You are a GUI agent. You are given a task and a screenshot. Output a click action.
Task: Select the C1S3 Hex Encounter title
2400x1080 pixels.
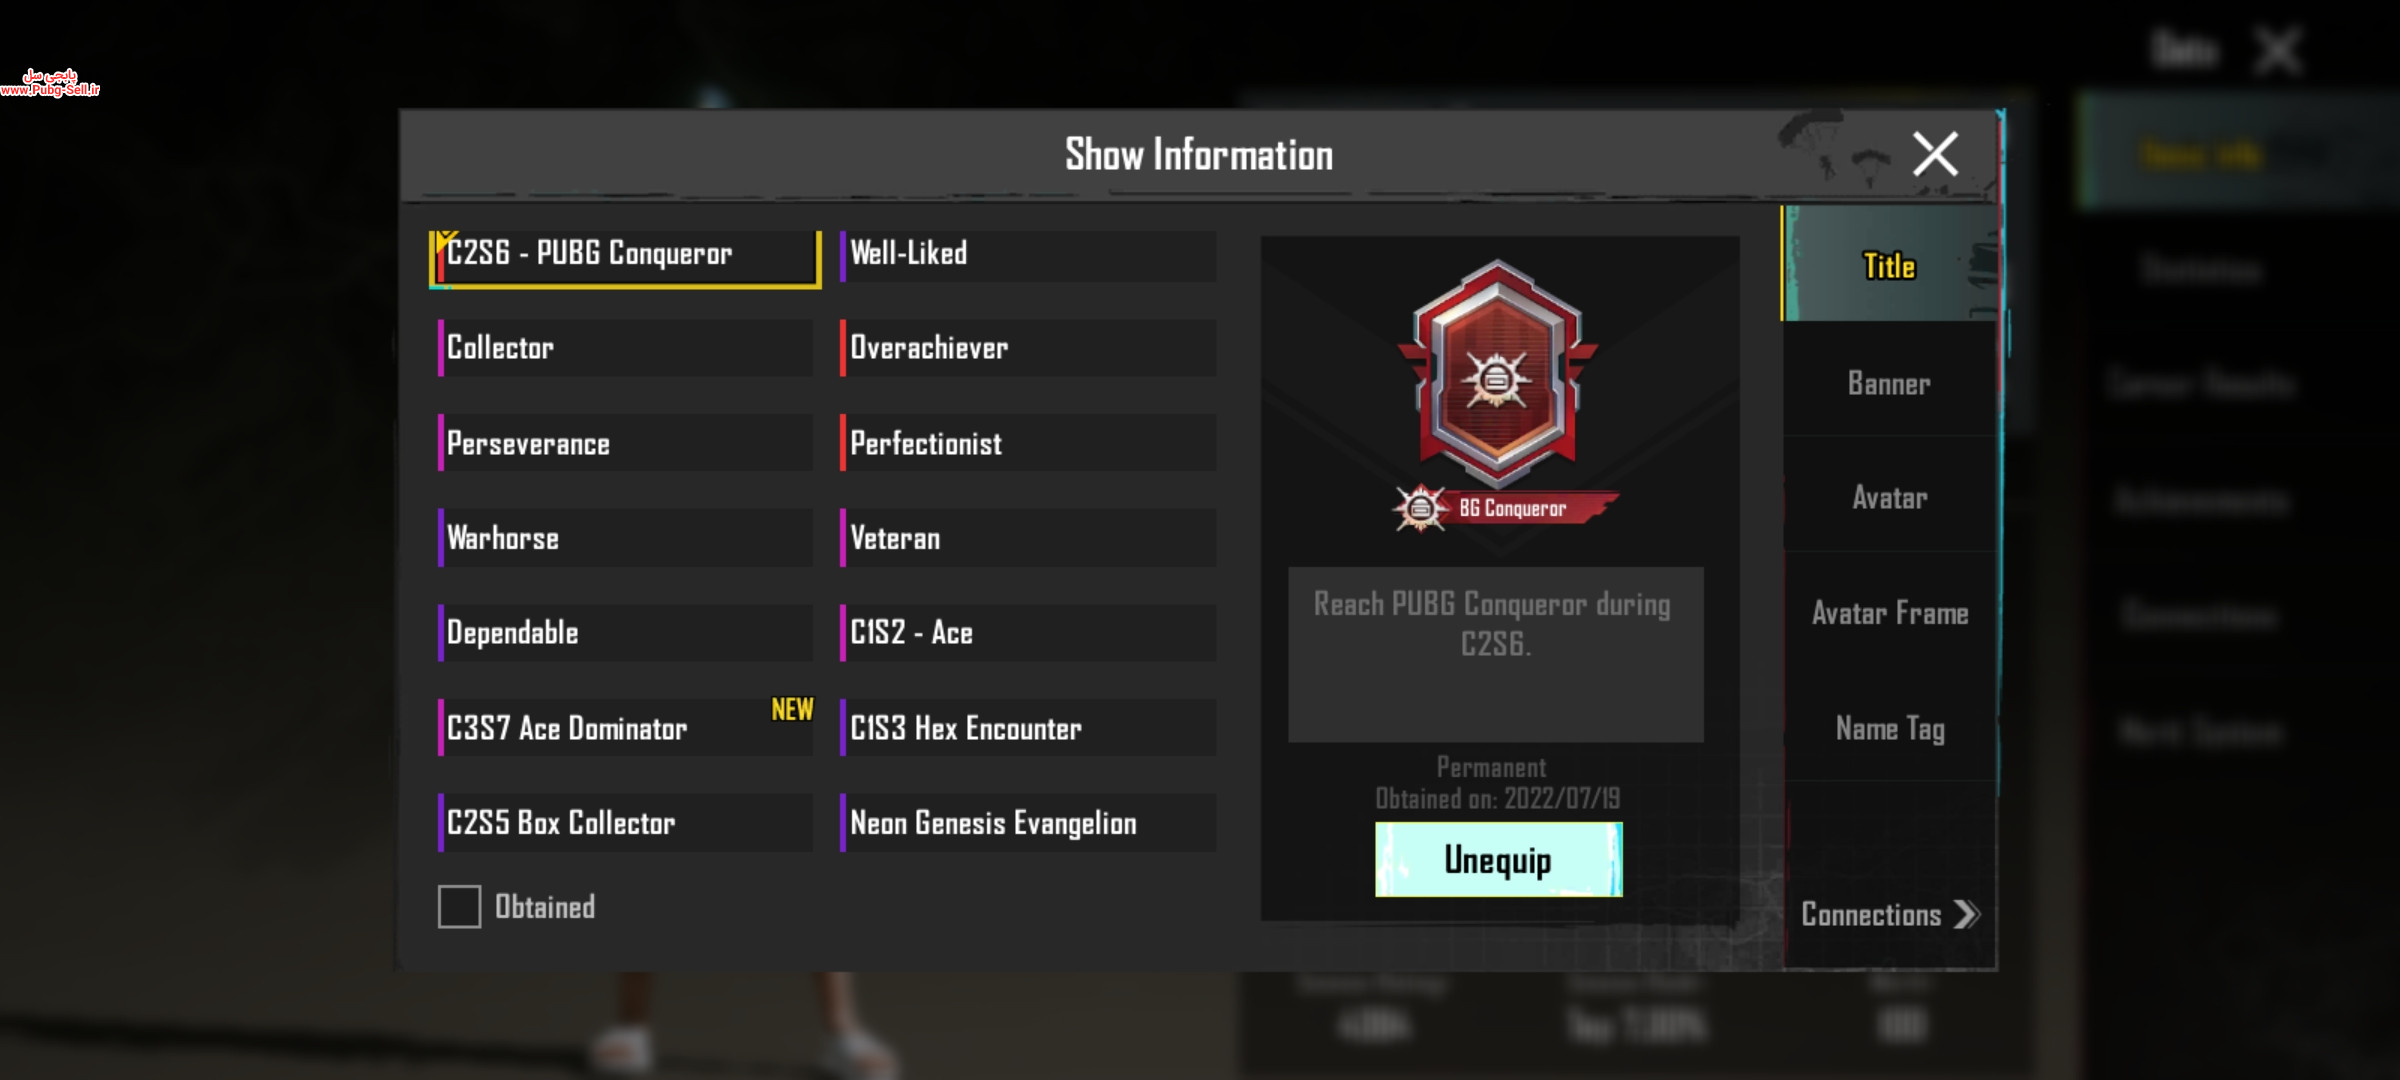1028,727
